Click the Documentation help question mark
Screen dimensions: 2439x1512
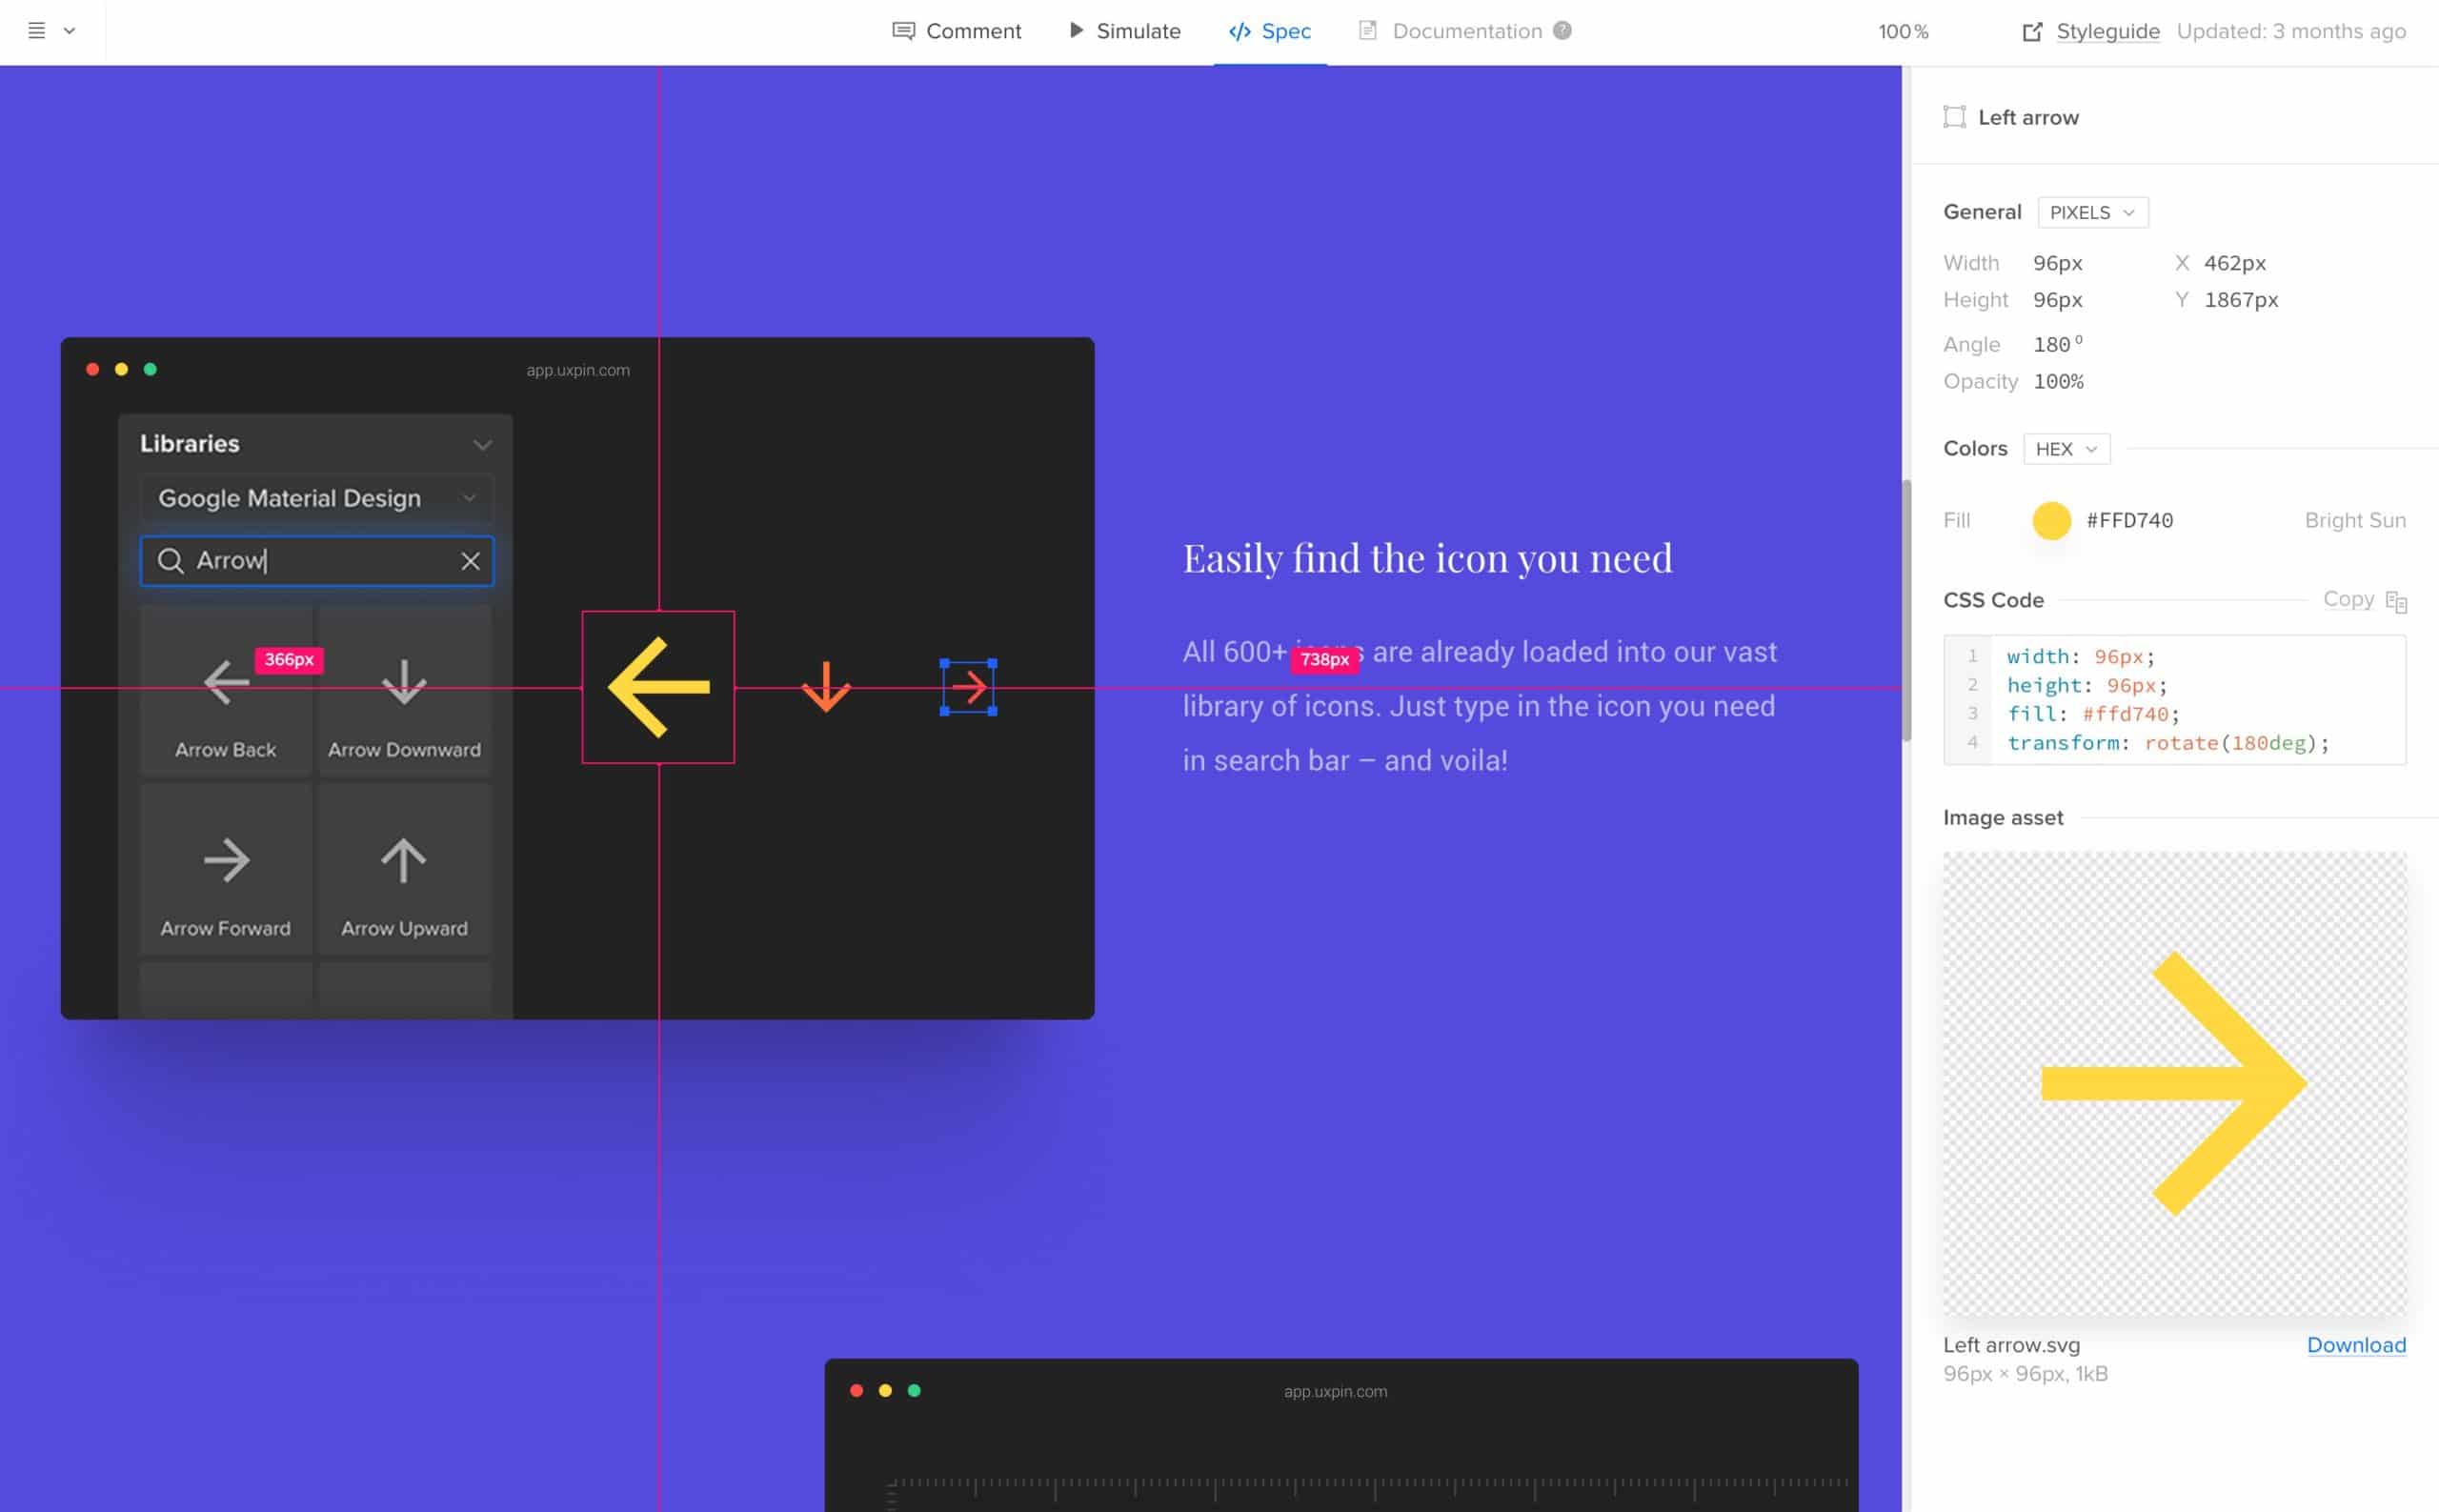tap(1562, 31)
